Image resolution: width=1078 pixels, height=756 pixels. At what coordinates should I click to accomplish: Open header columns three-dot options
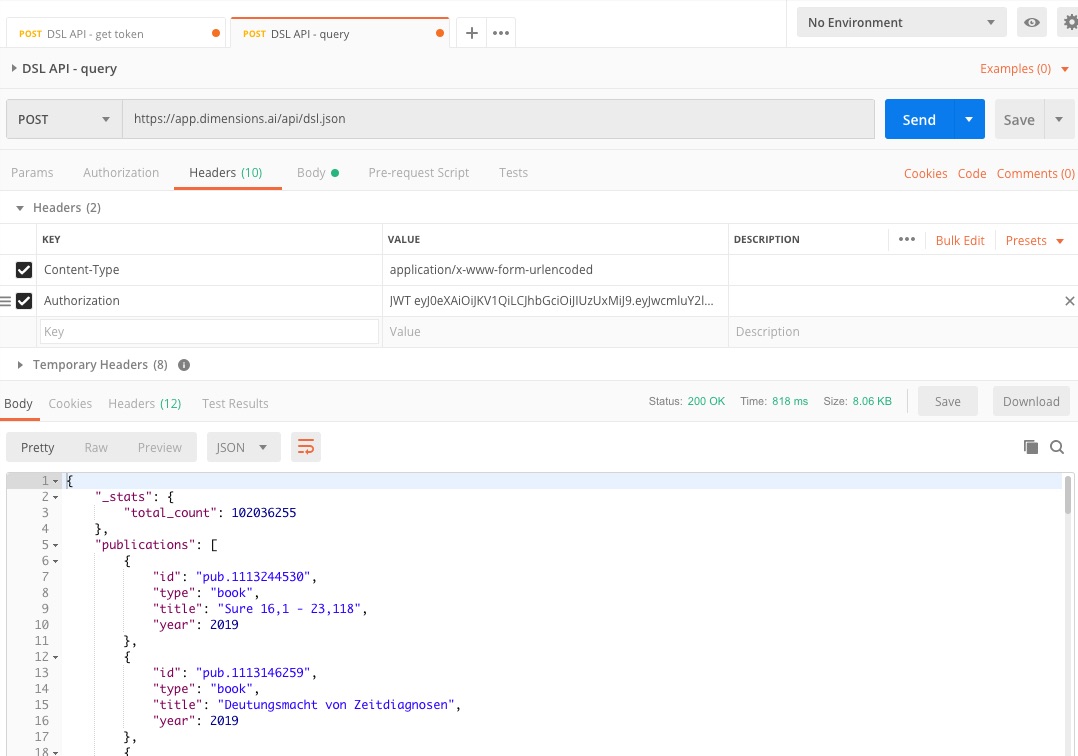[x=907, y=239]
